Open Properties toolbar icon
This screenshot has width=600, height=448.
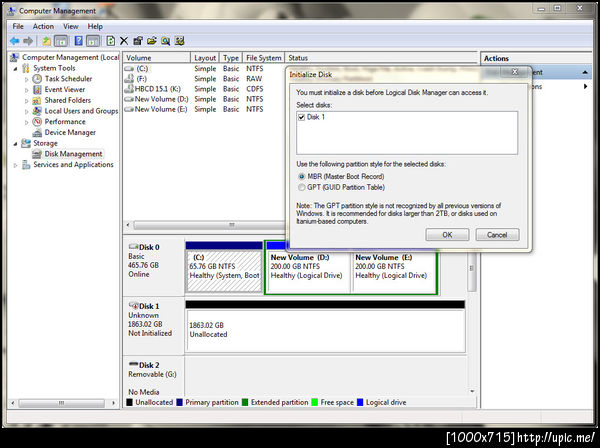click(138, 41)
